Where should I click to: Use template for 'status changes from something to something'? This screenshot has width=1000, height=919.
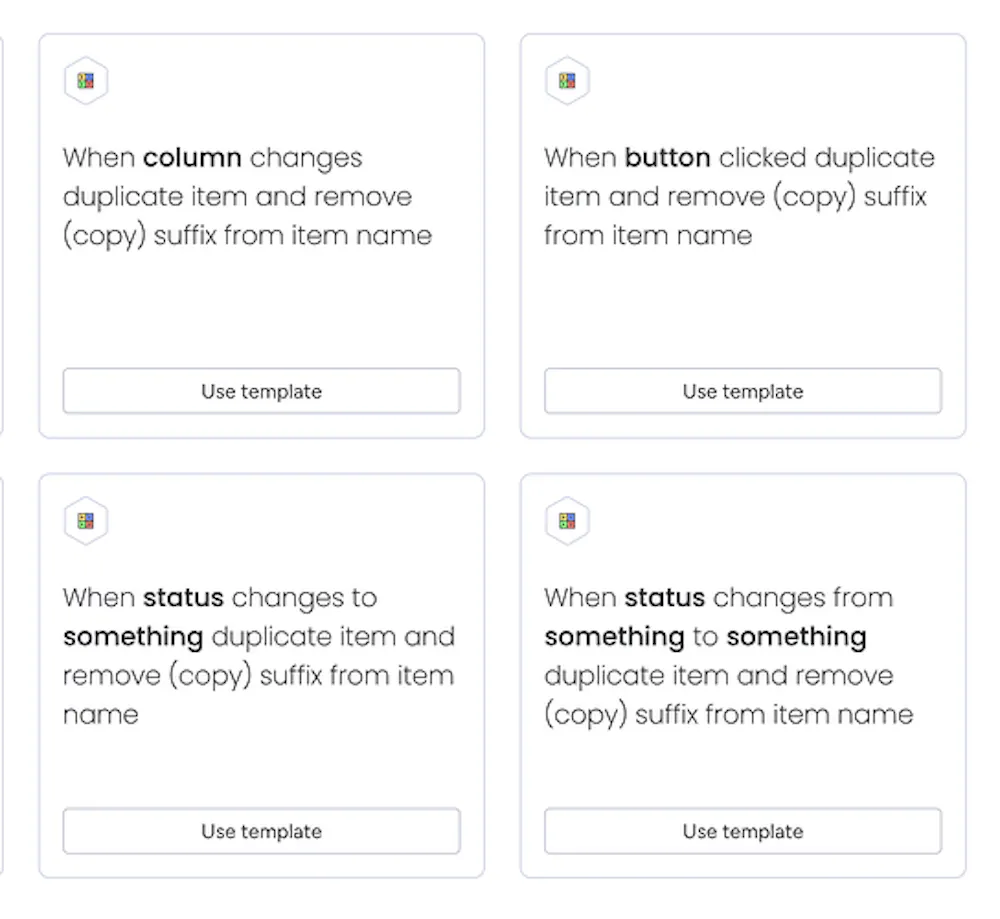742,831
